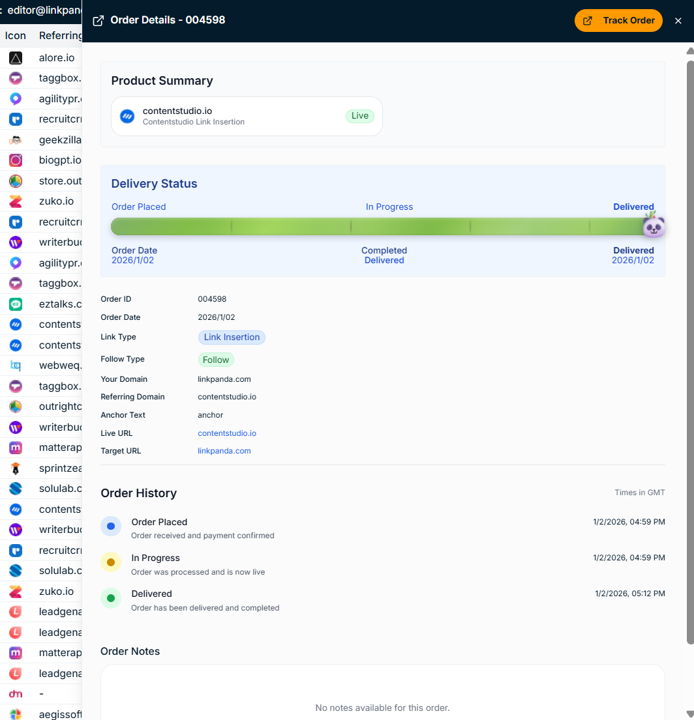Click the Referring column header
Viewport: 694px width, 720px height.
click(60, 36)
